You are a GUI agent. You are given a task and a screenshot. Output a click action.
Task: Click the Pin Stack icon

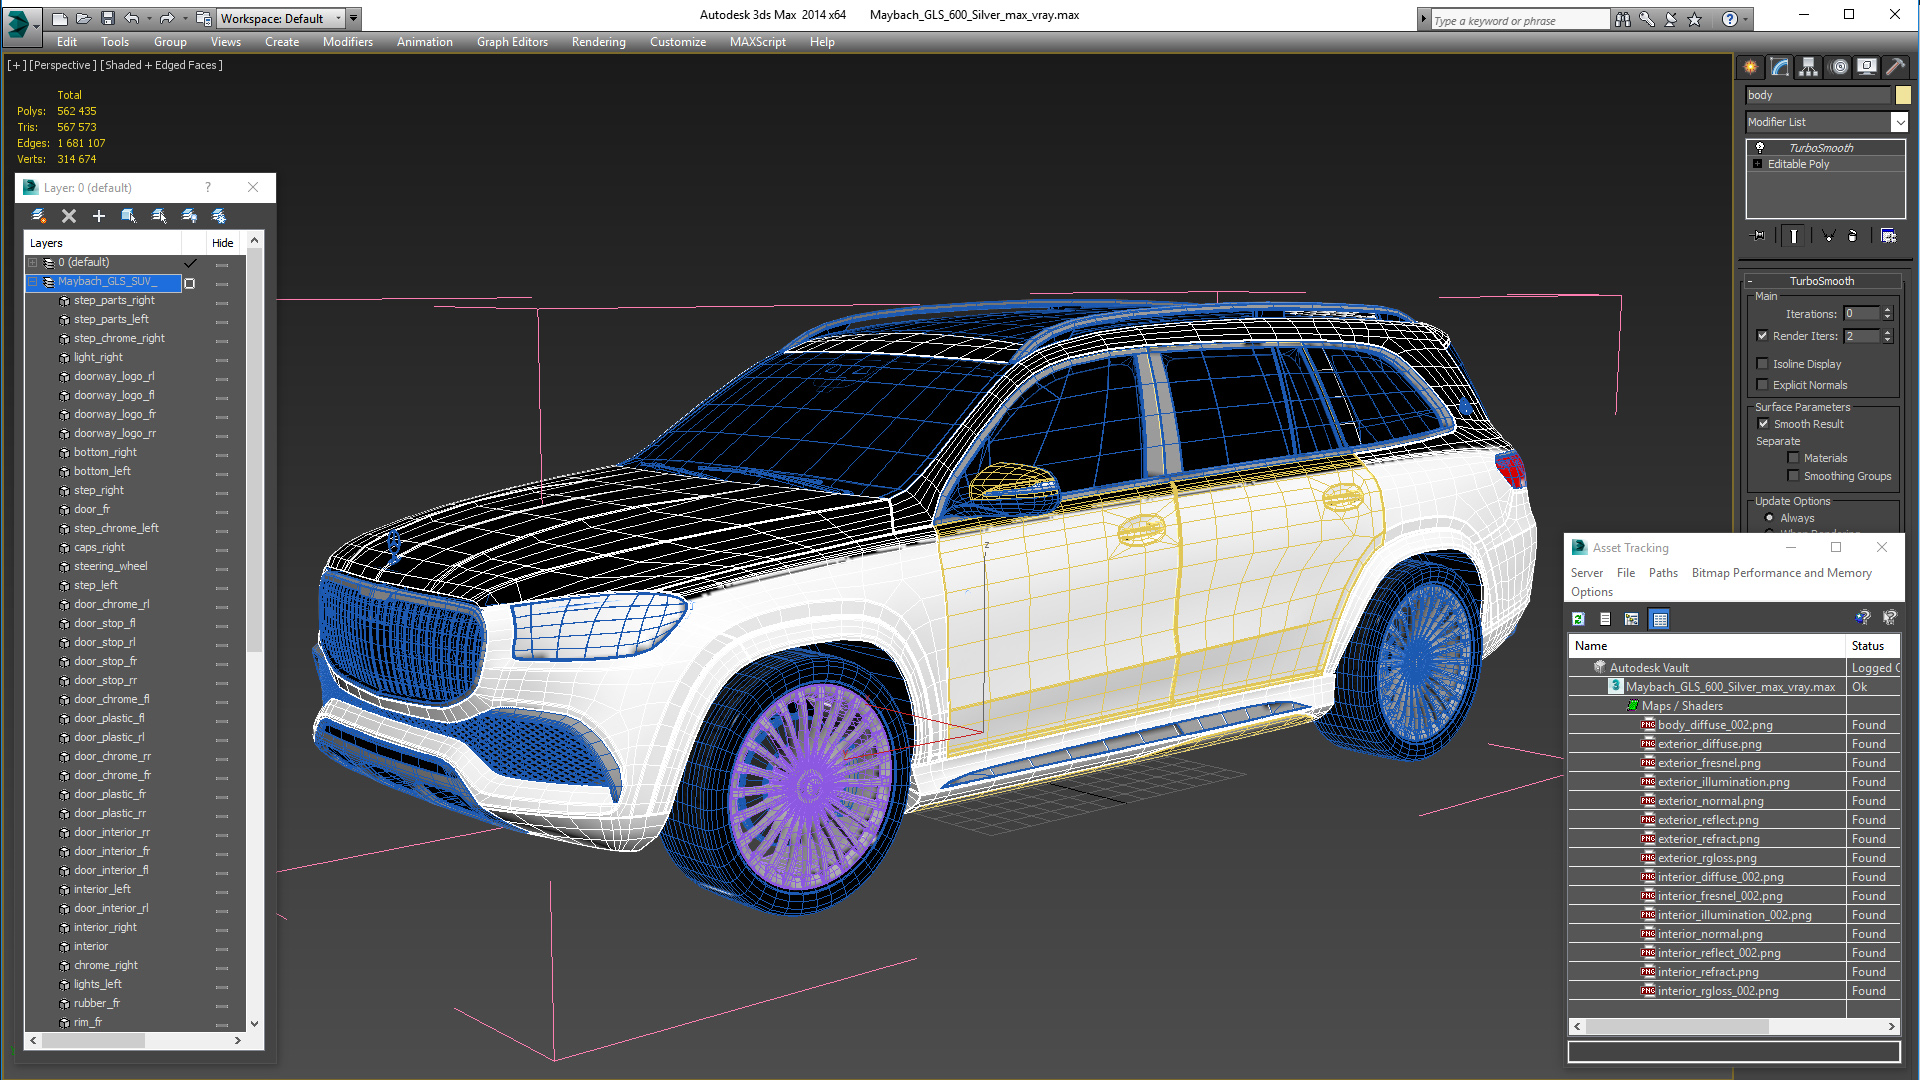1759,236
